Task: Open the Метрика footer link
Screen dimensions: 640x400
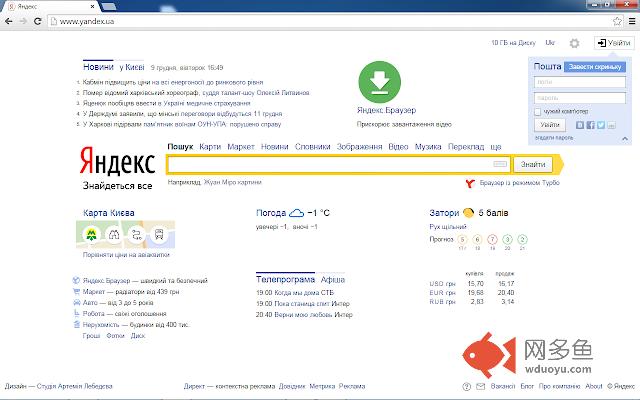Action: (322, 386)
